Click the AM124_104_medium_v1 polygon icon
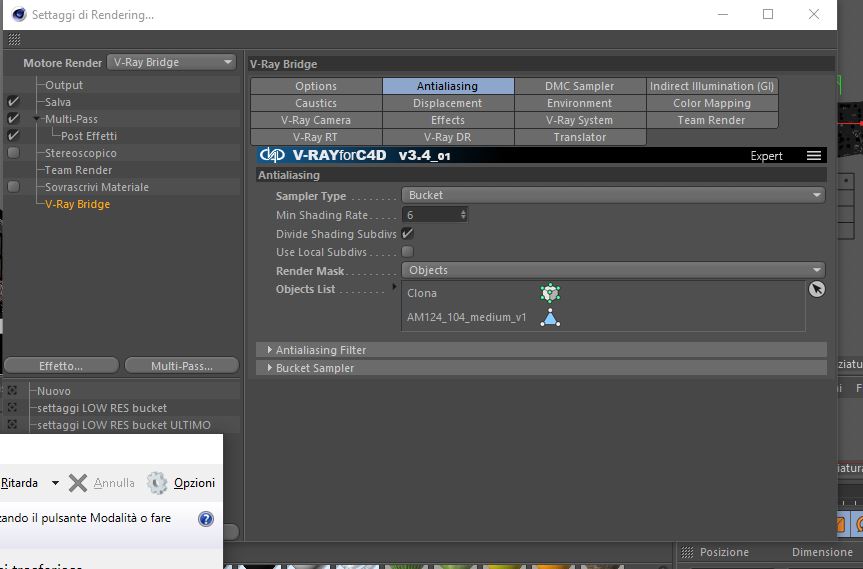Image resolution: width=863 pixels, height=569 pixels. click(550, 318)
